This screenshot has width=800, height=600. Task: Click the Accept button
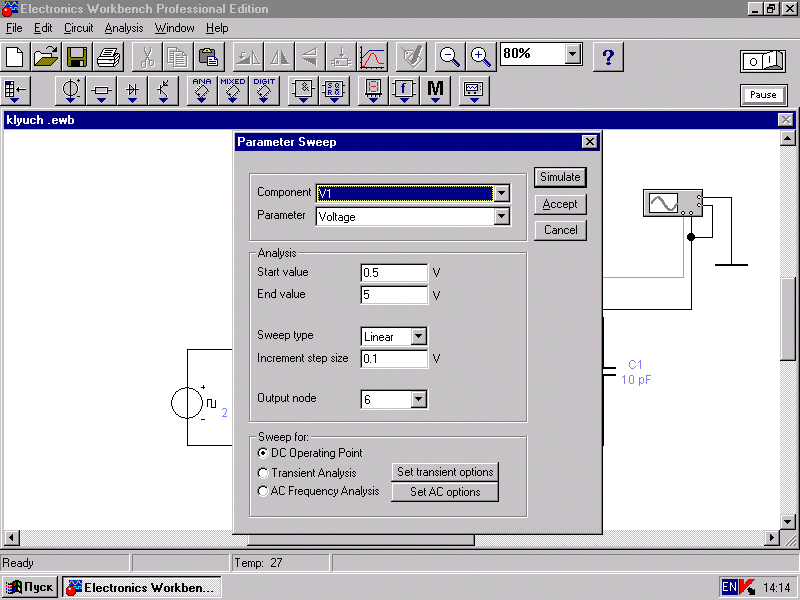coord(560,204)
